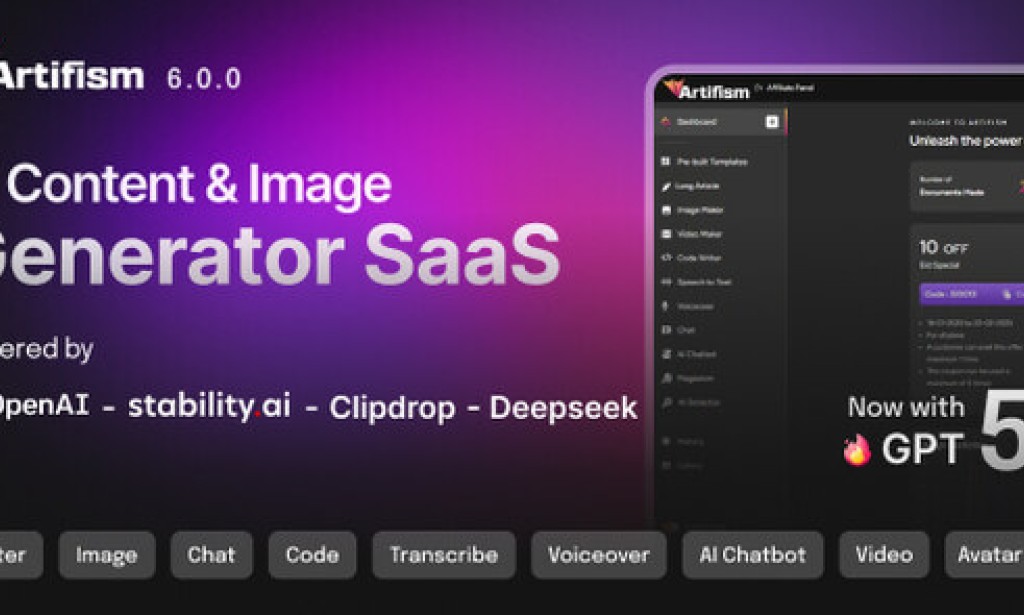
Task: Click the purple coupon Code bar
Action: pyautogui.click(x=972, y=294)
